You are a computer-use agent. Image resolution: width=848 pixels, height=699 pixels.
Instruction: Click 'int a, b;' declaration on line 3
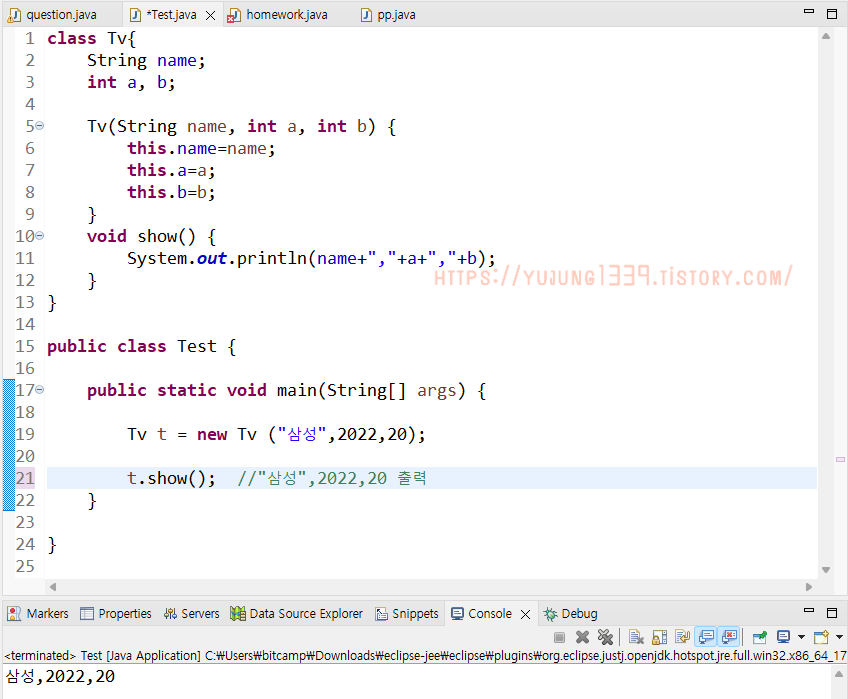point(131,82)
